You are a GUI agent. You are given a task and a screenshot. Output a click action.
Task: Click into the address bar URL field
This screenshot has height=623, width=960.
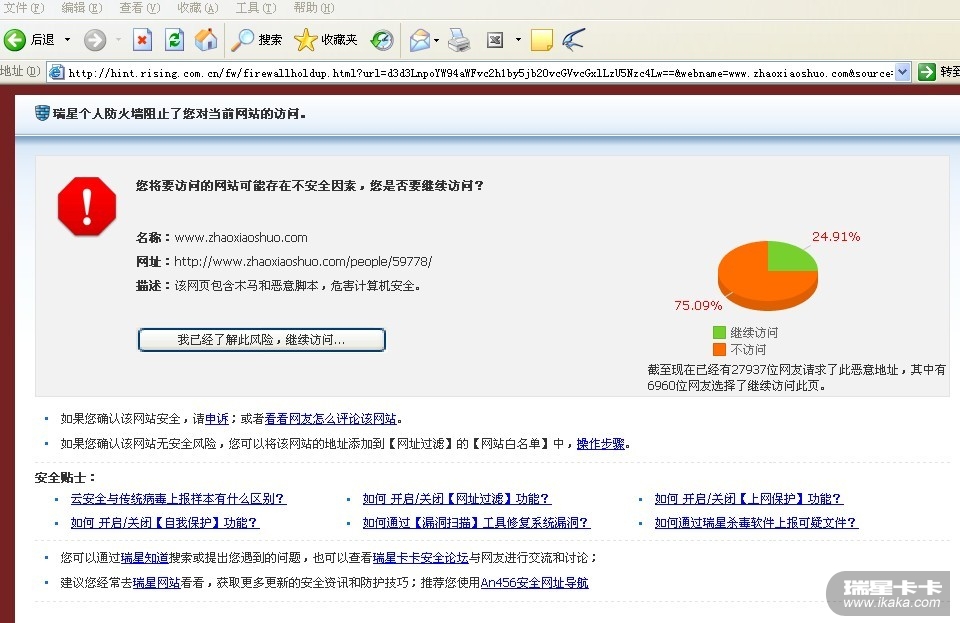[x=480, y=73]
